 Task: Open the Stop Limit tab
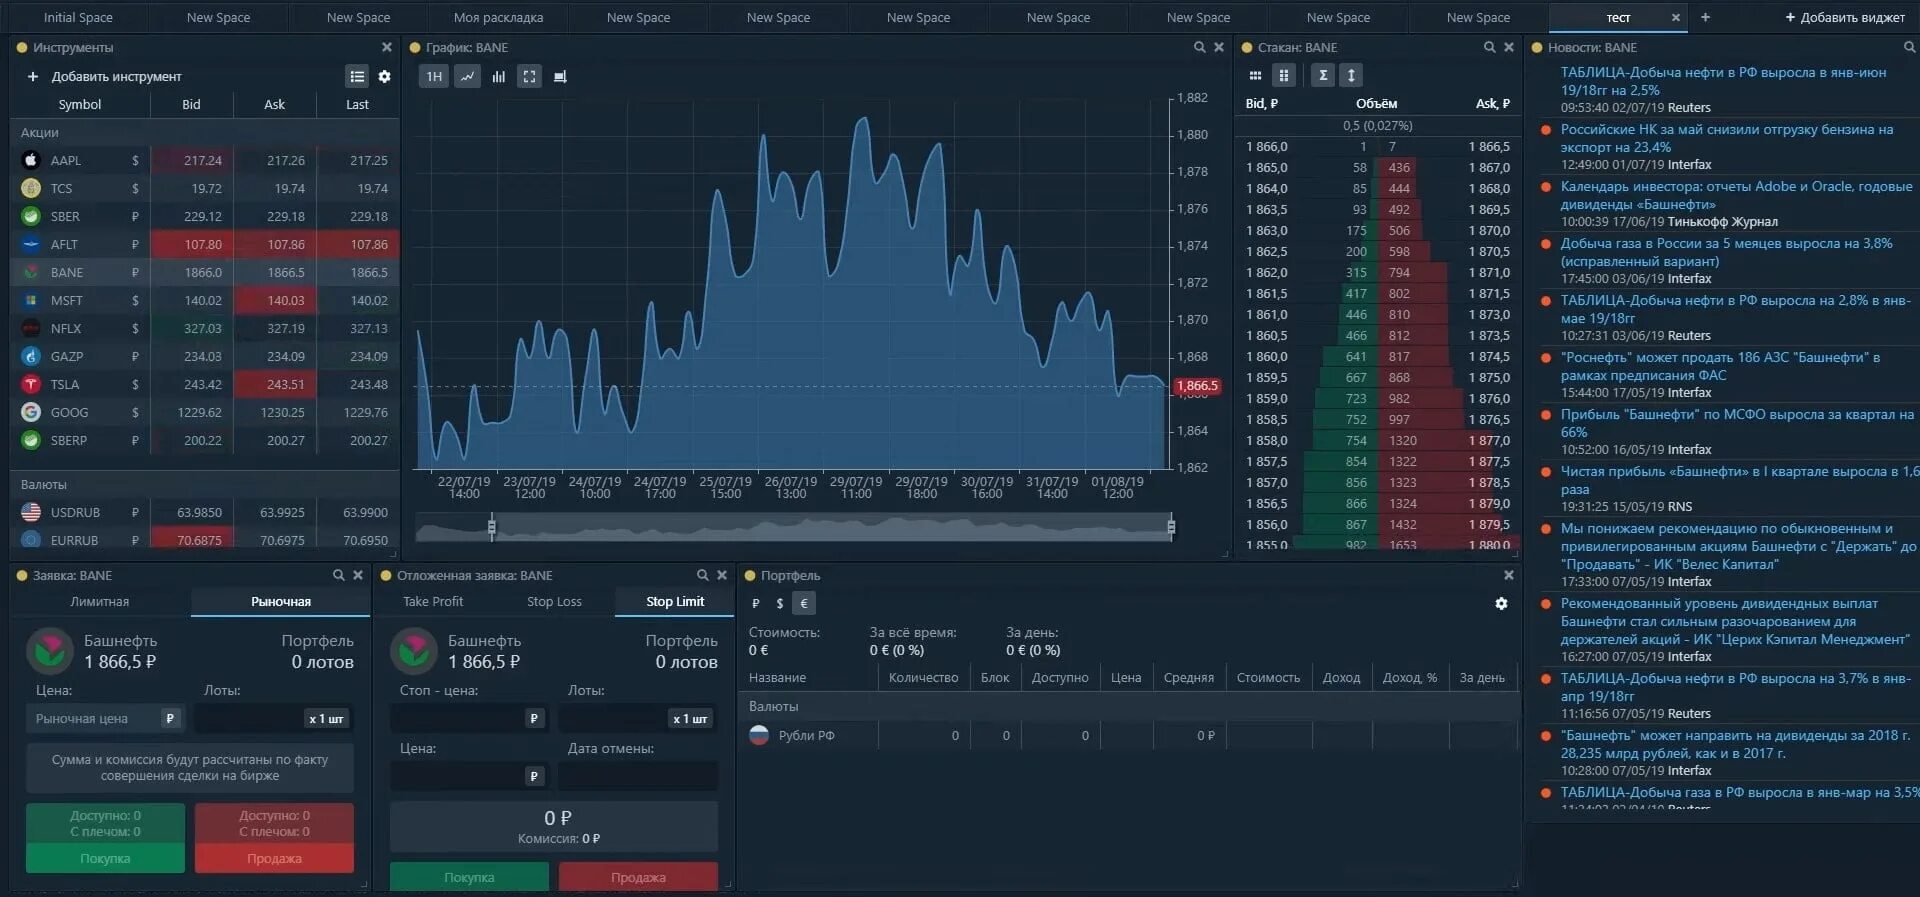click(675, 601)
